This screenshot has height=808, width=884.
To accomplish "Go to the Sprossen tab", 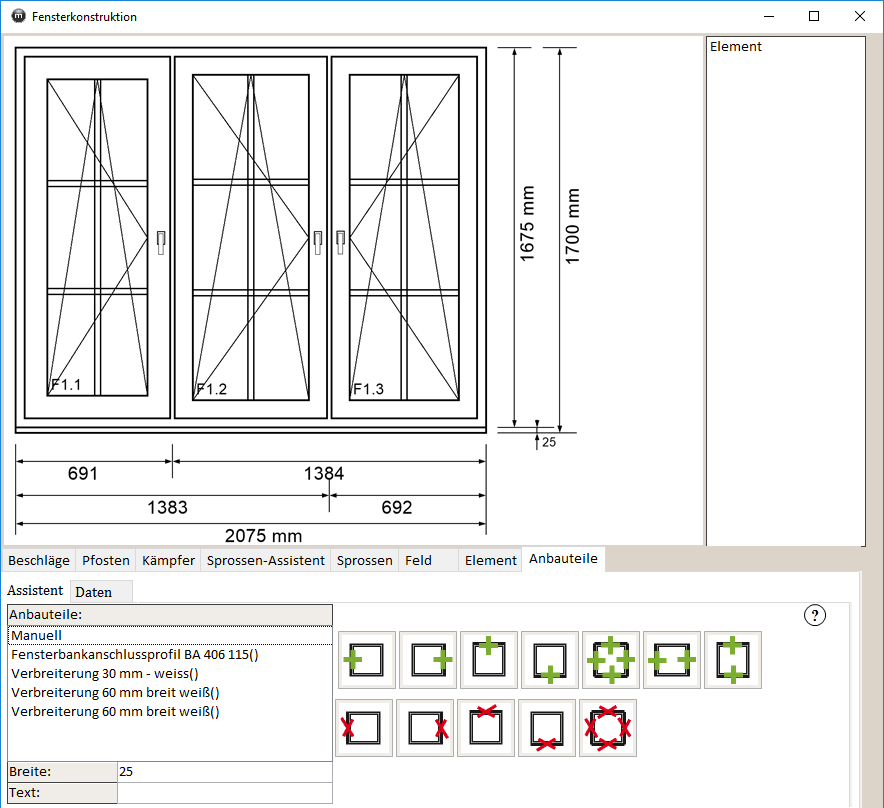I will pyautogui.click(x=365, y=560).
